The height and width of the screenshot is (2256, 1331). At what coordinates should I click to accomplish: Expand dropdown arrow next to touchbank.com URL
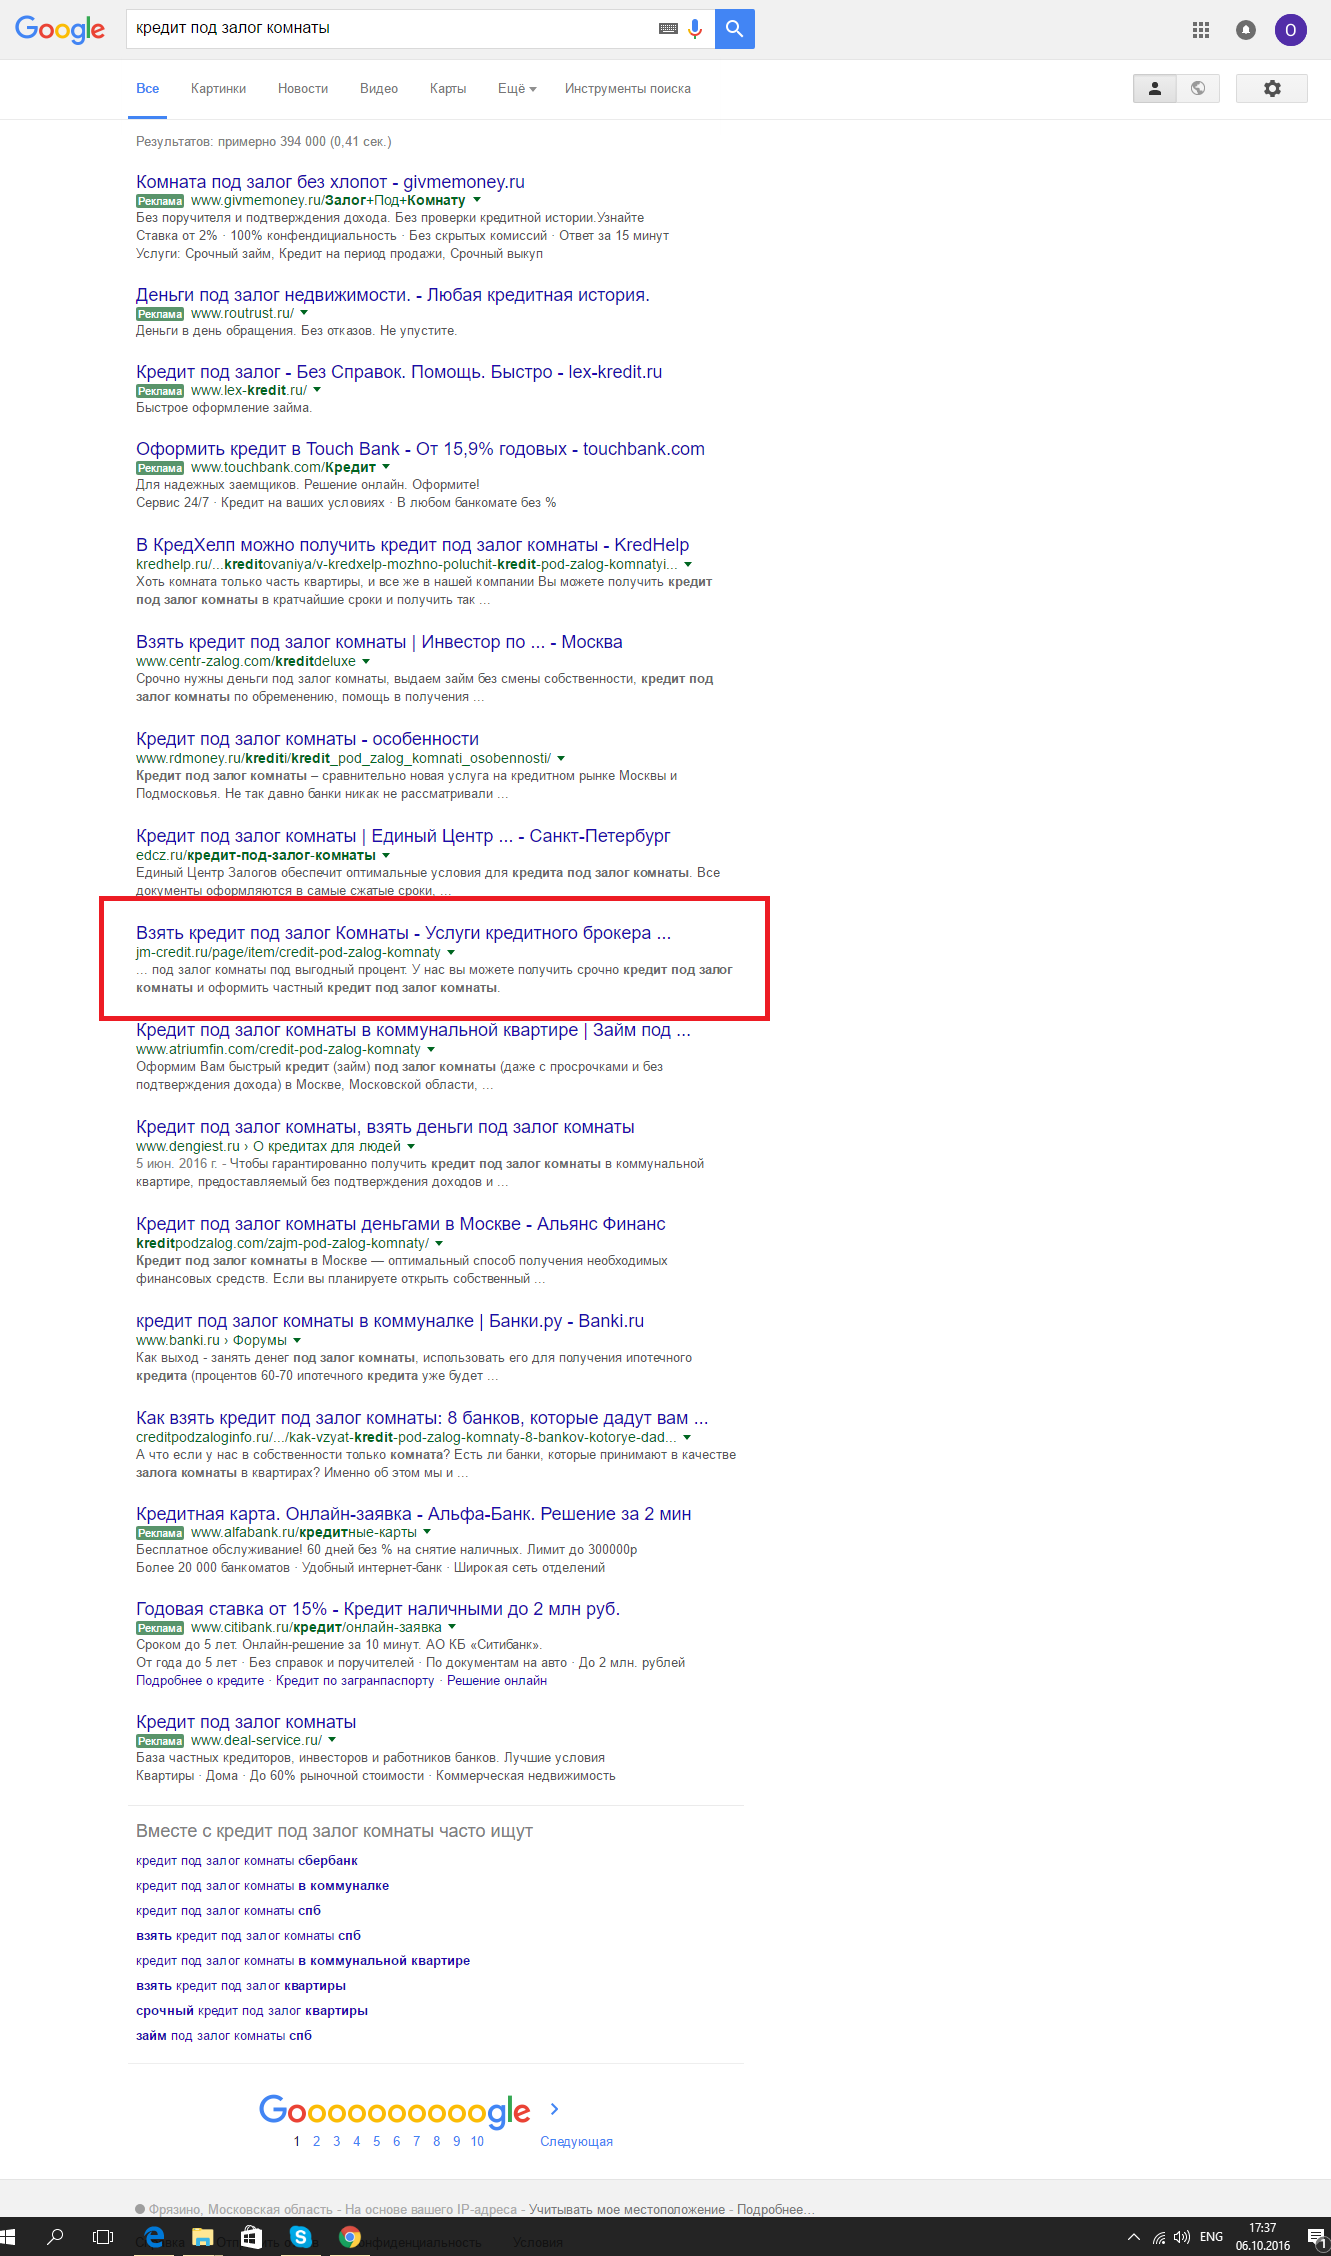click(x=386, y=467)
